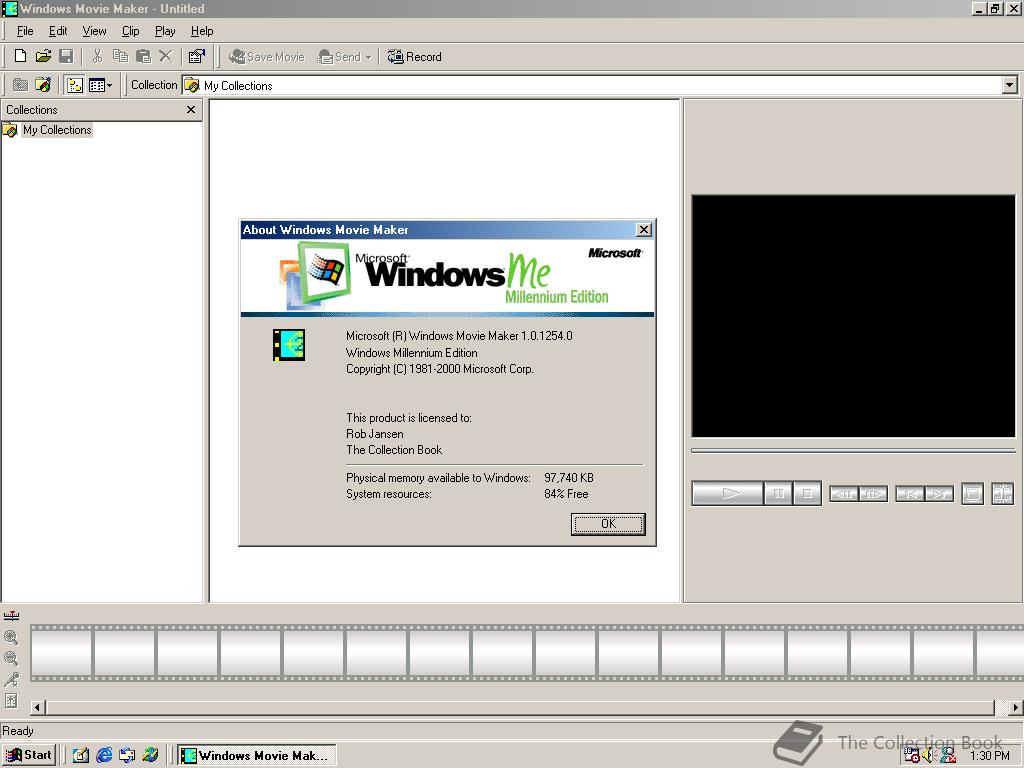Click the storyboard scroll right arrow

pos(1015,707)
